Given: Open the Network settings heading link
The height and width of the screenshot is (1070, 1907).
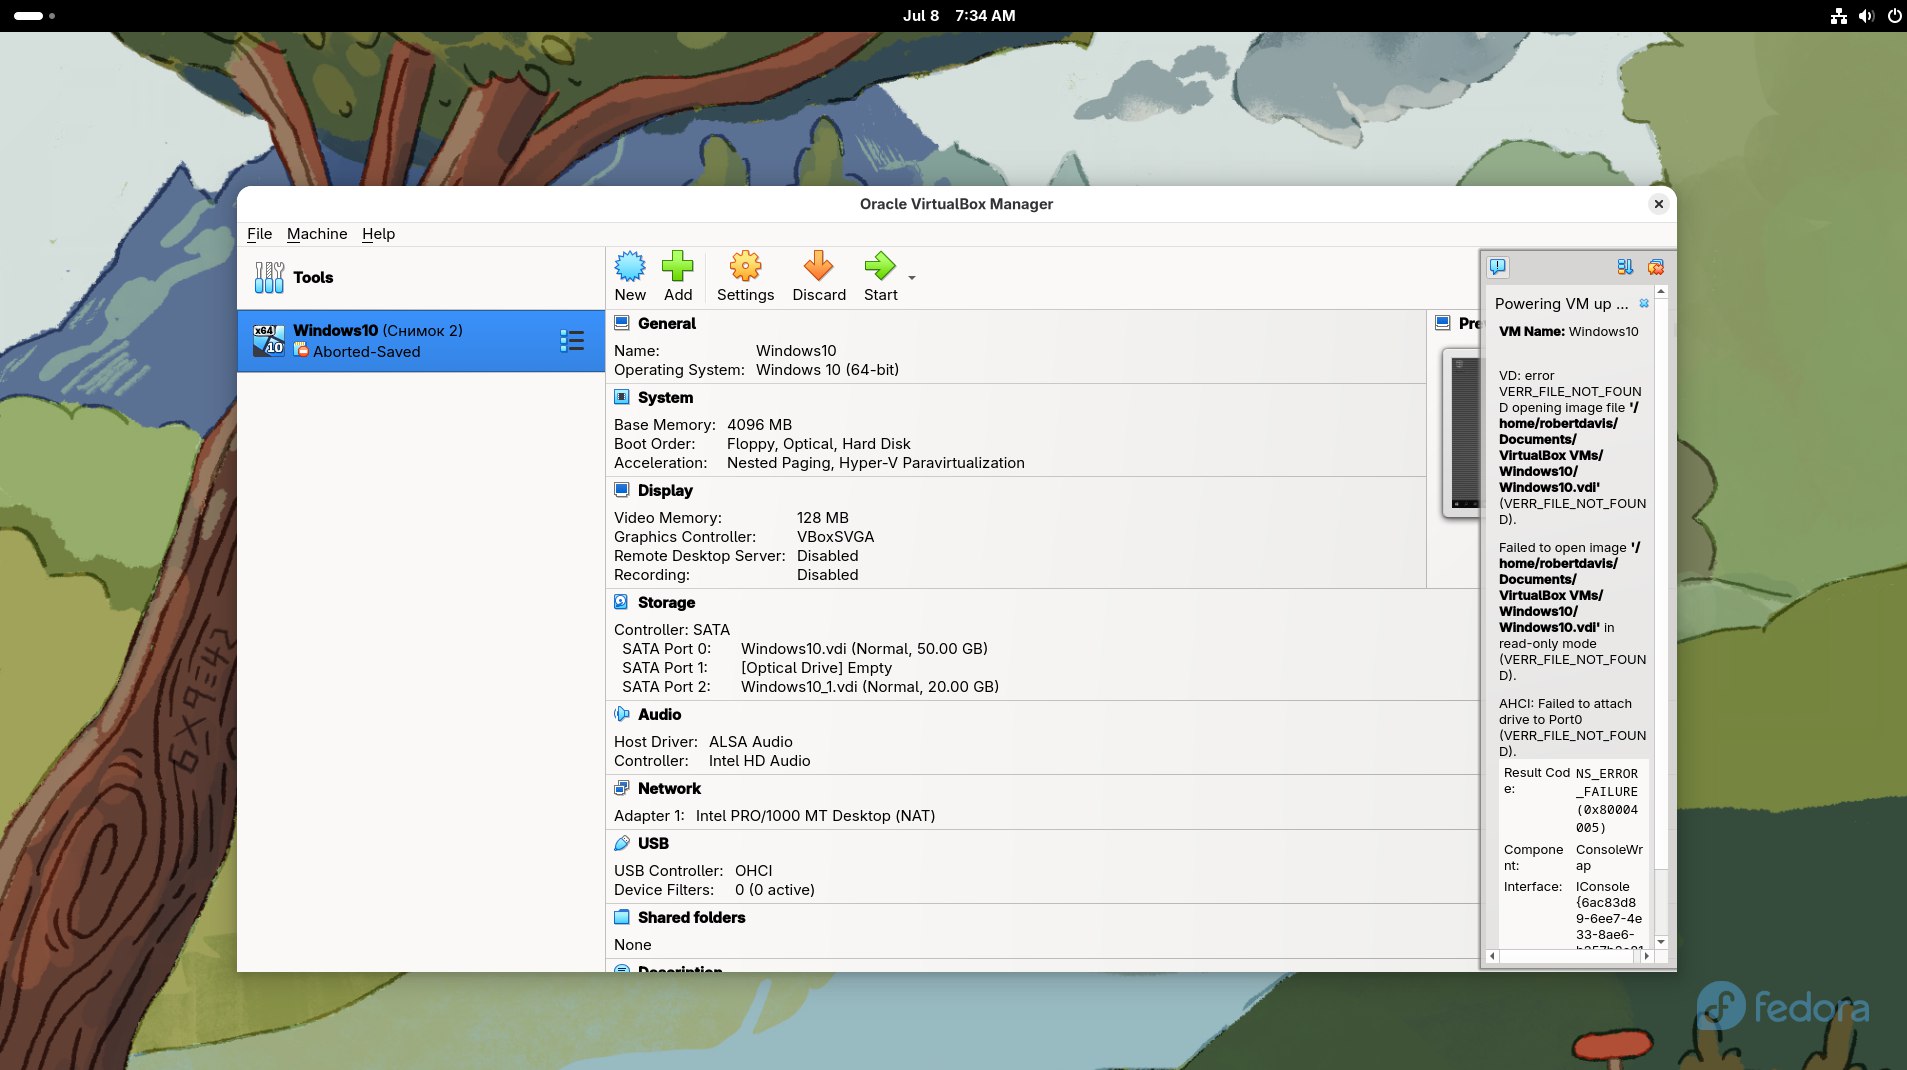Looking at the screenshot, I should click(x=669, y=788).
